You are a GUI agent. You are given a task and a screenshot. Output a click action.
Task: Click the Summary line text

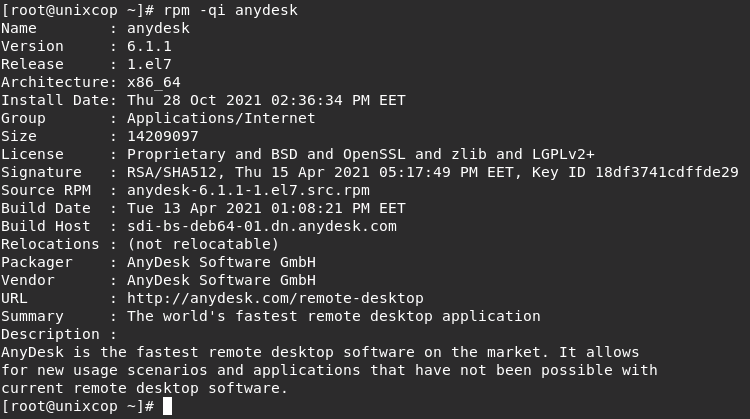click(x=333, y=317)
